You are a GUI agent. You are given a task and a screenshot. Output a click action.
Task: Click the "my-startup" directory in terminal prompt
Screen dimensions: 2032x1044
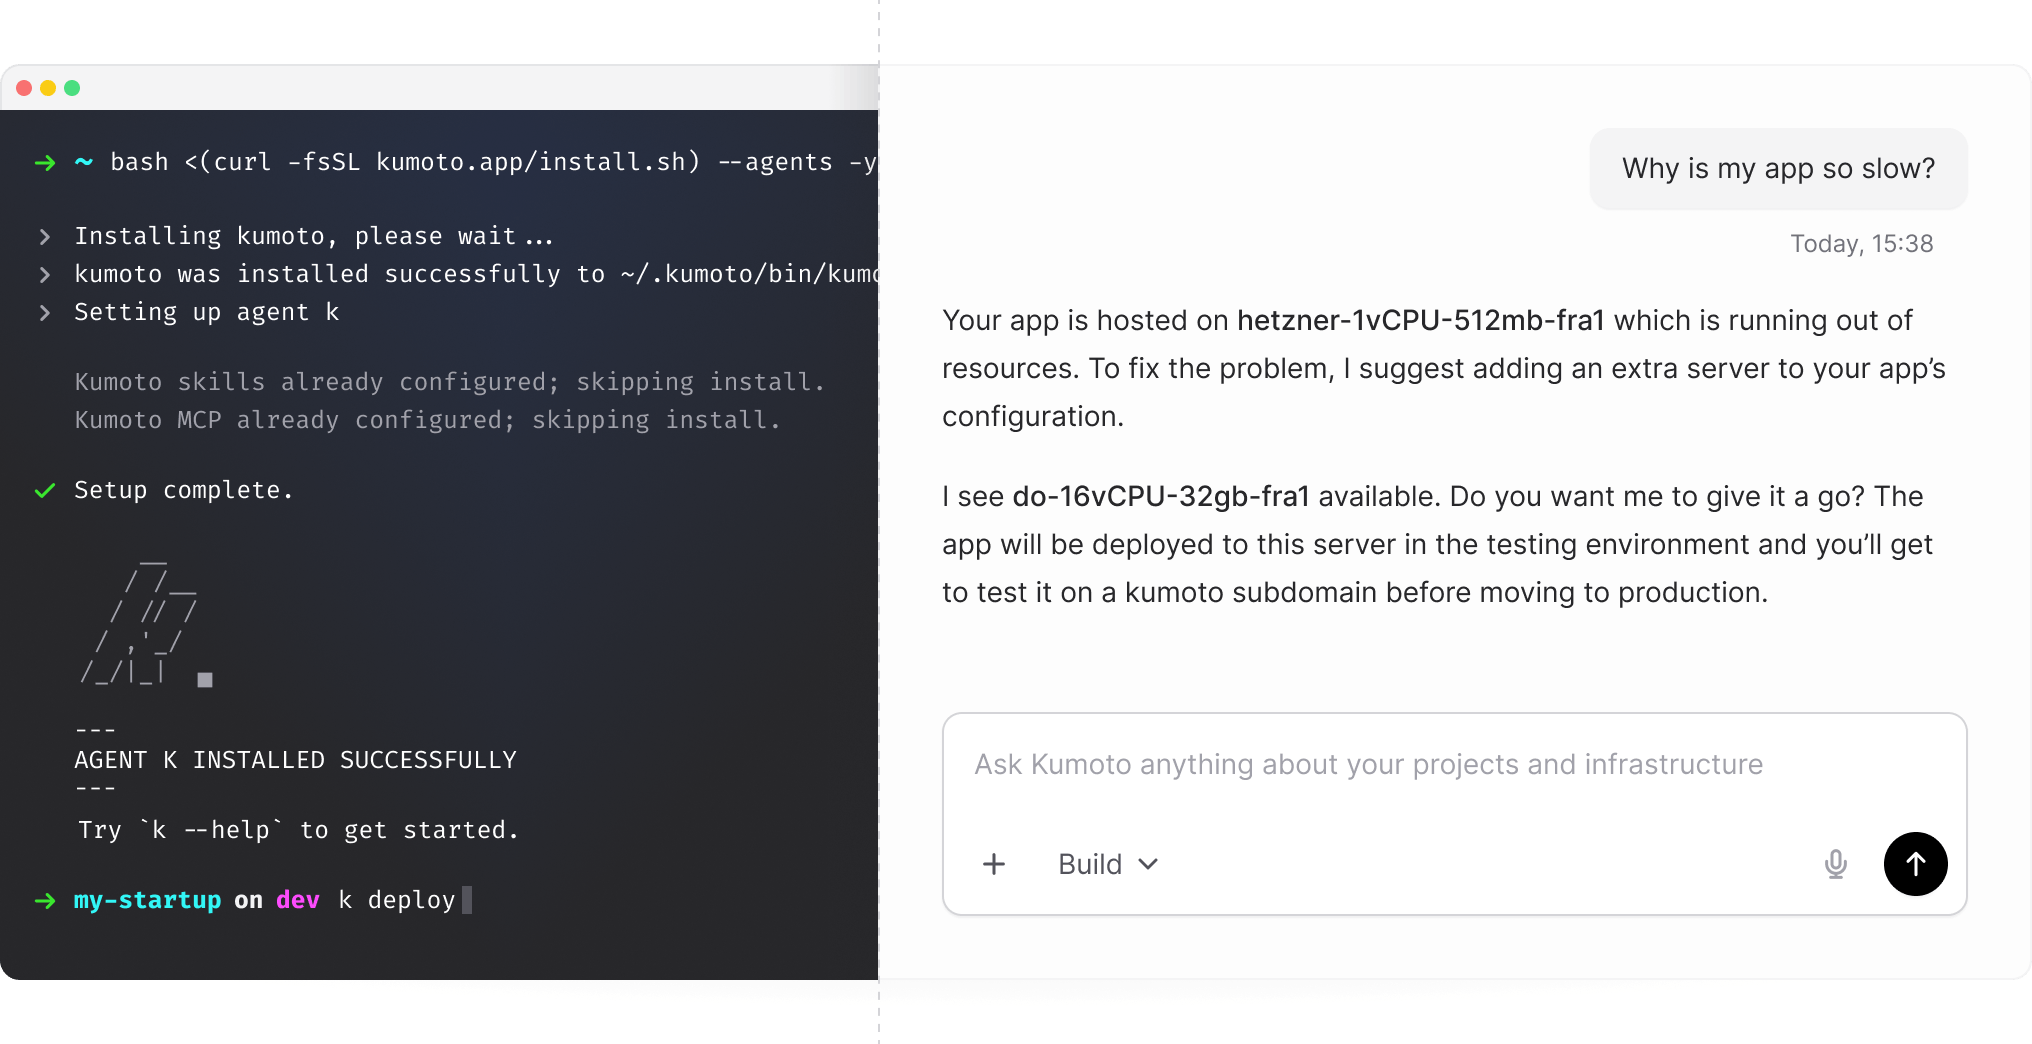(x=148, y=900)
